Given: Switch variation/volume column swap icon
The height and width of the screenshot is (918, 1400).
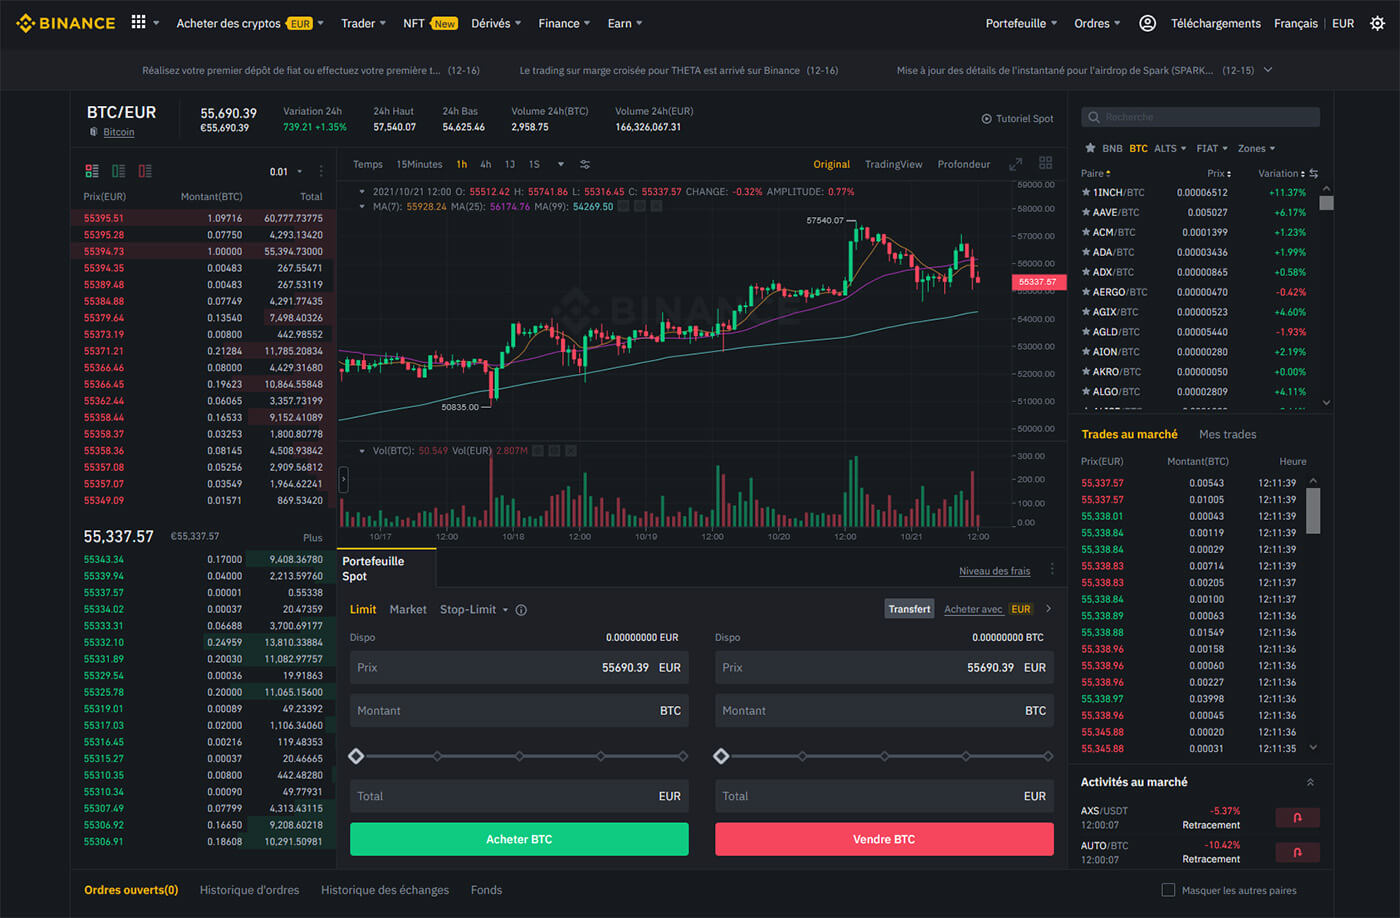Looking at the screenshot, I should [x=1313, y=173].
